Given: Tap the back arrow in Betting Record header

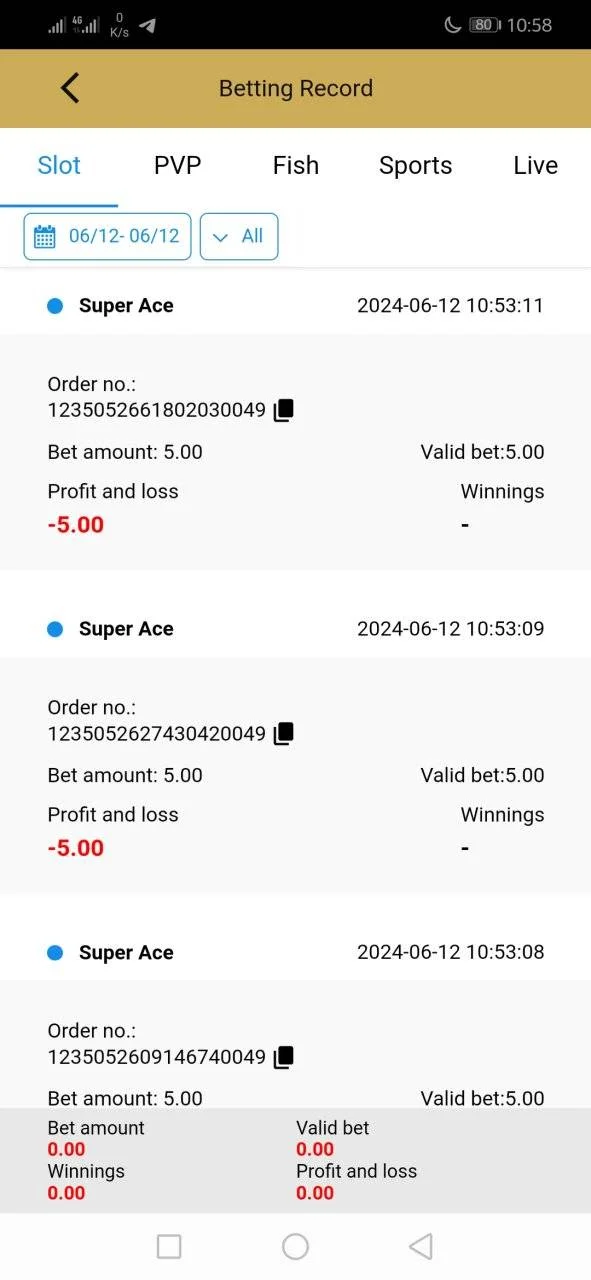Looking at the screenshot, I should point(70,88).
